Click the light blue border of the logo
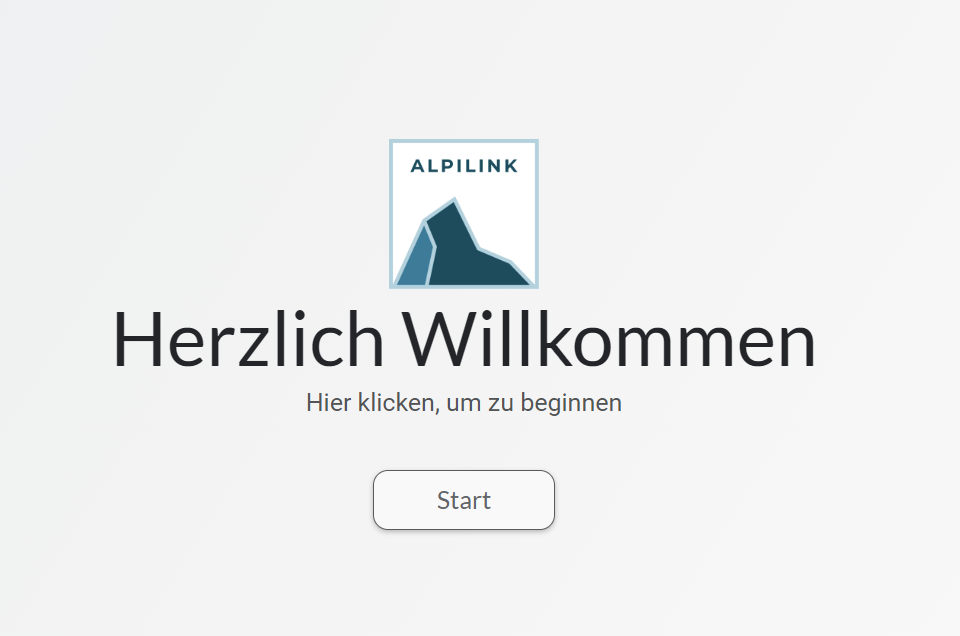The image size is (960, 636). pos(463,141)
